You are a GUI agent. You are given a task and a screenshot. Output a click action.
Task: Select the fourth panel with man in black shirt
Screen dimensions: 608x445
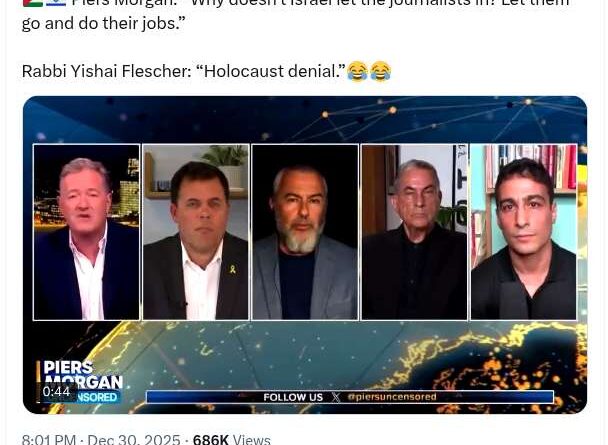[415, 232]
